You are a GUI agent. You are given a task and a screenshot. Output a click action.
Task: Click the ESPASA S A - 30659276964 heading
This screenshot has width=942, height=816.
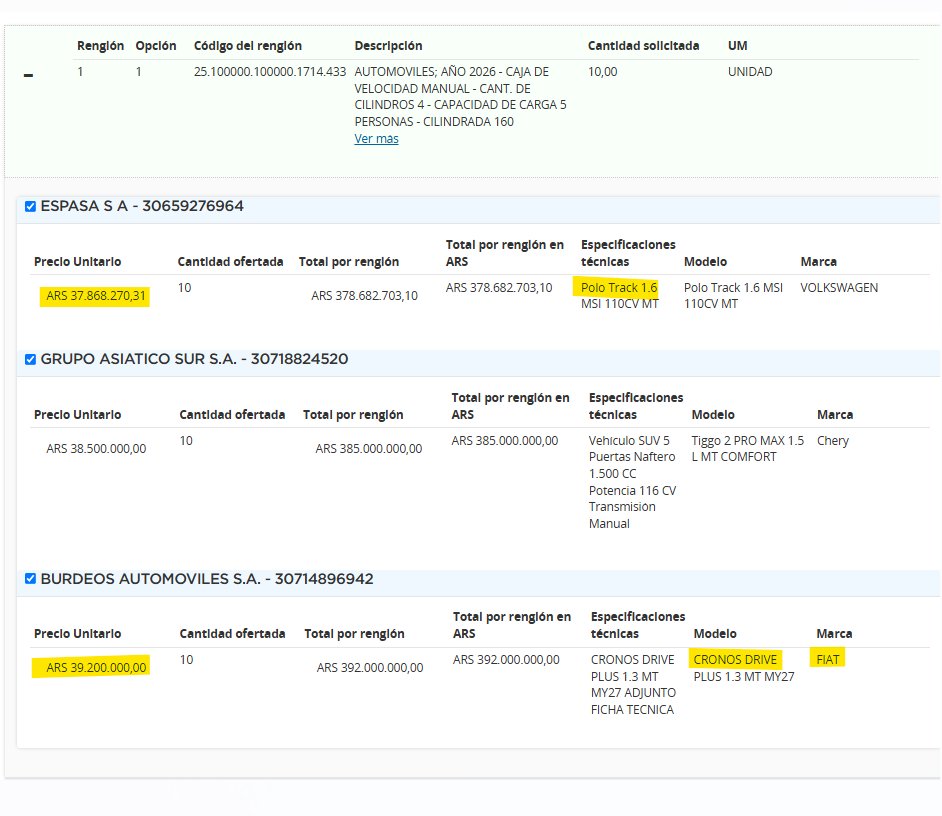coord(142,206)
